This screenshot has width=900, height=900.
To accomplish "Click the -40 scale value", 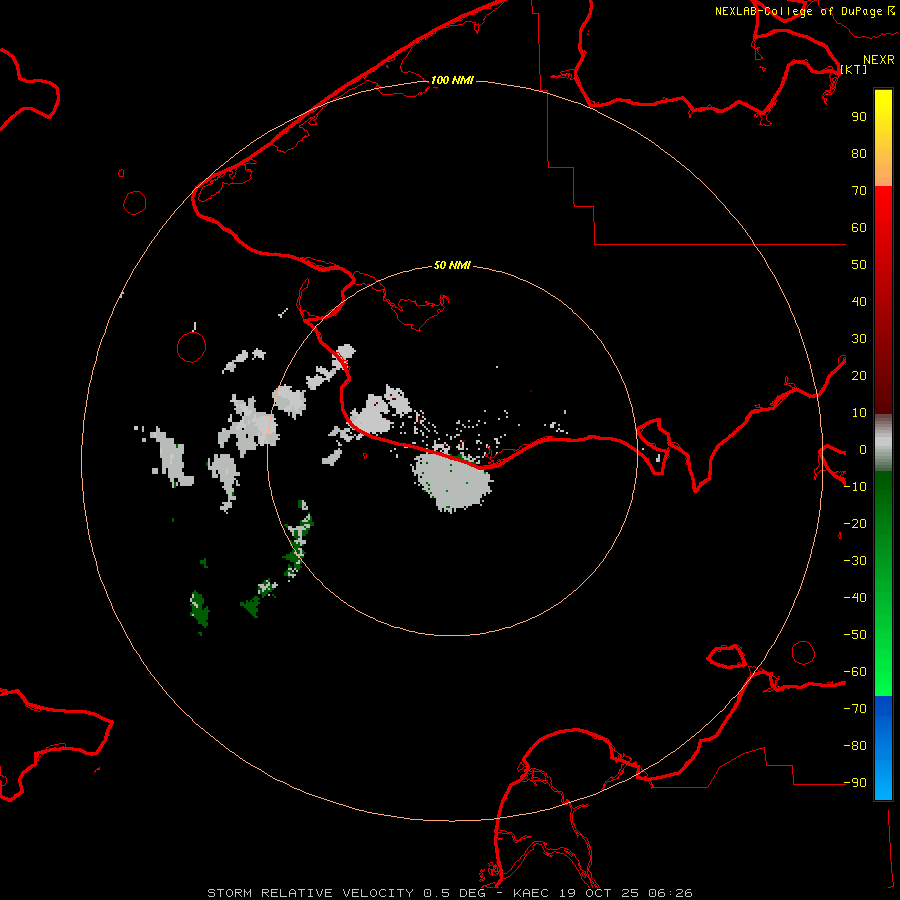I will (x=855, y=598).
